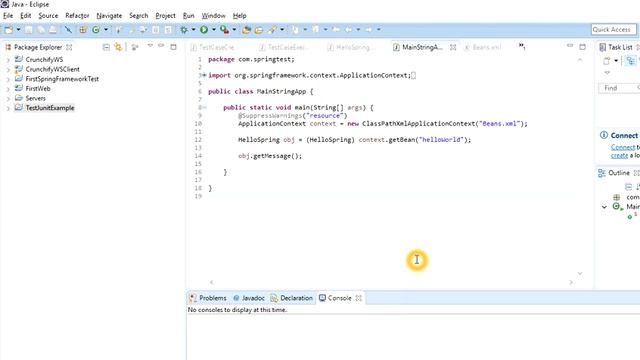
Task: Click the Debug bug icon
Action: 184,30
